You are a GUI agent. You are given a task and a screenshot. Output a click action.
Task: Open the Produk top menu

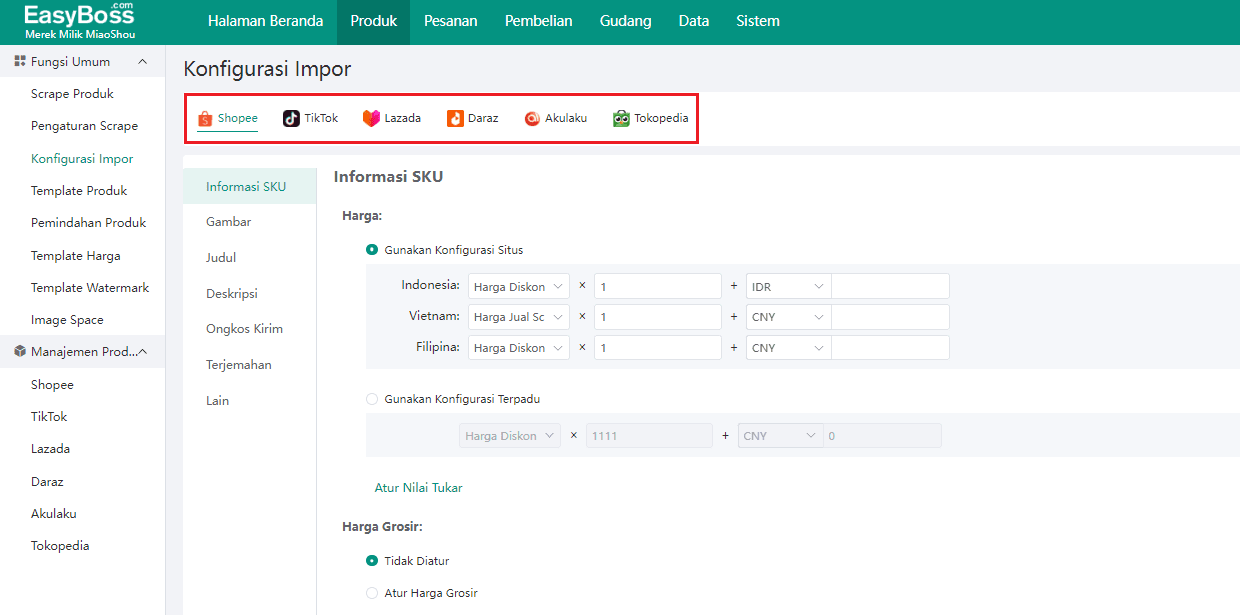click(x=374, y=21)
